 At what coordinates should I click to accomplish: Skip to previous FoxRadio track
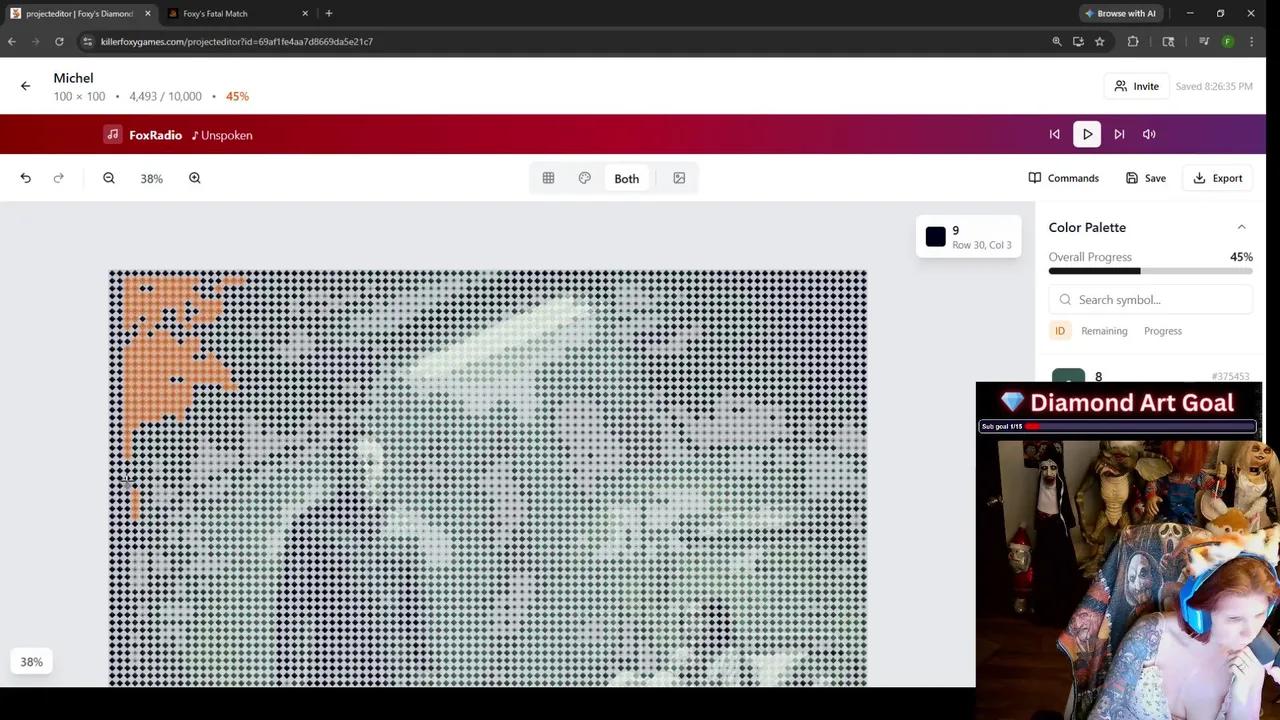[x=1054, y=134]
